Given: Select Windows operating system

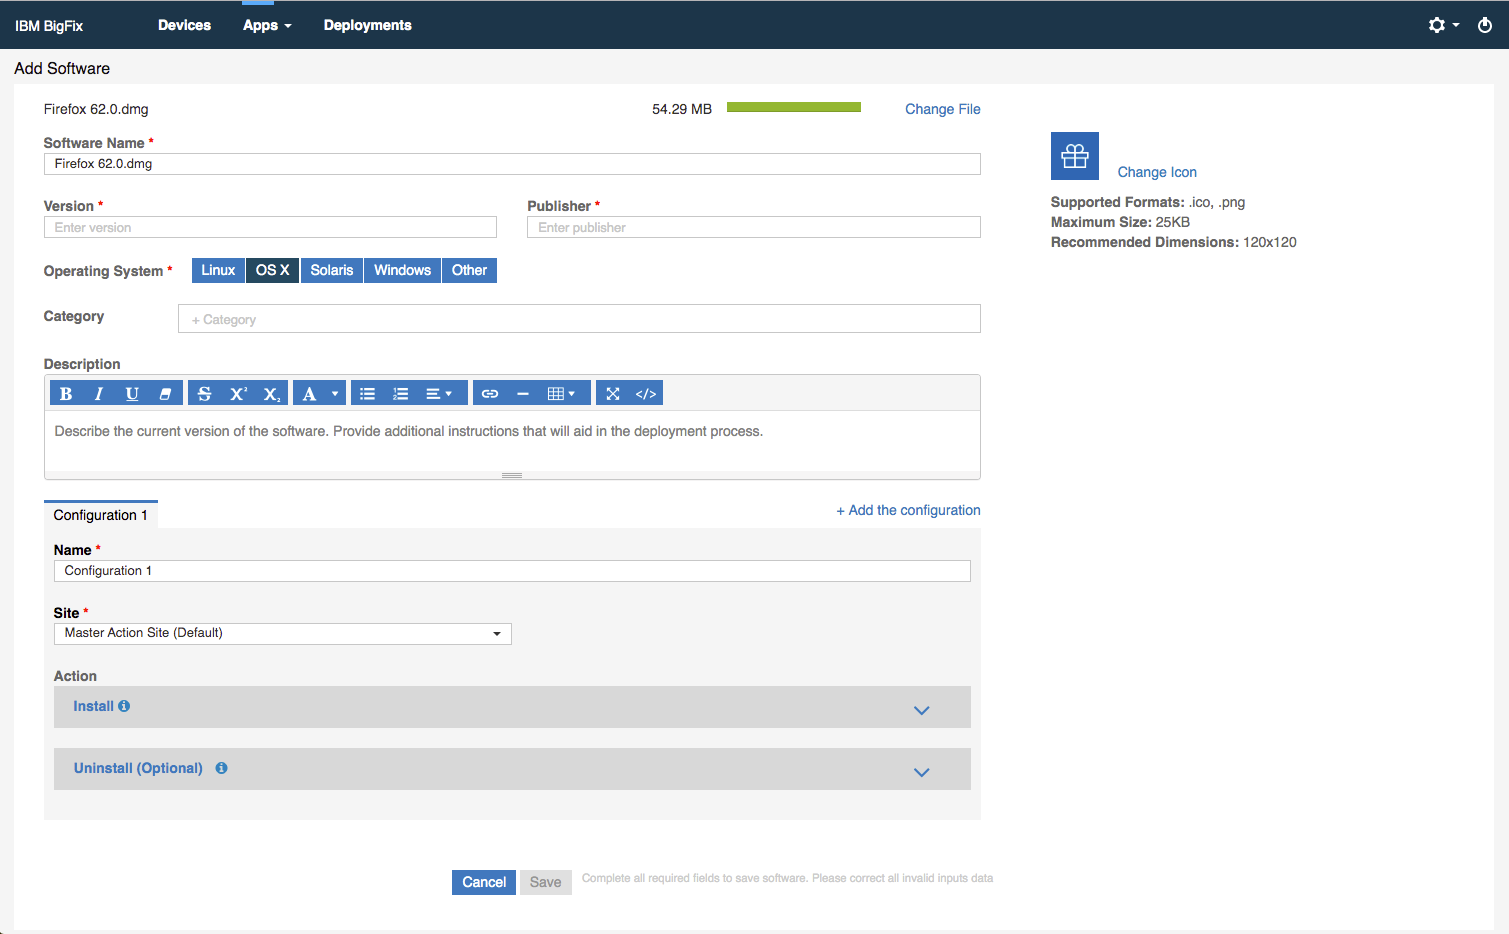Looking at the screenshot, I should 402,270.
